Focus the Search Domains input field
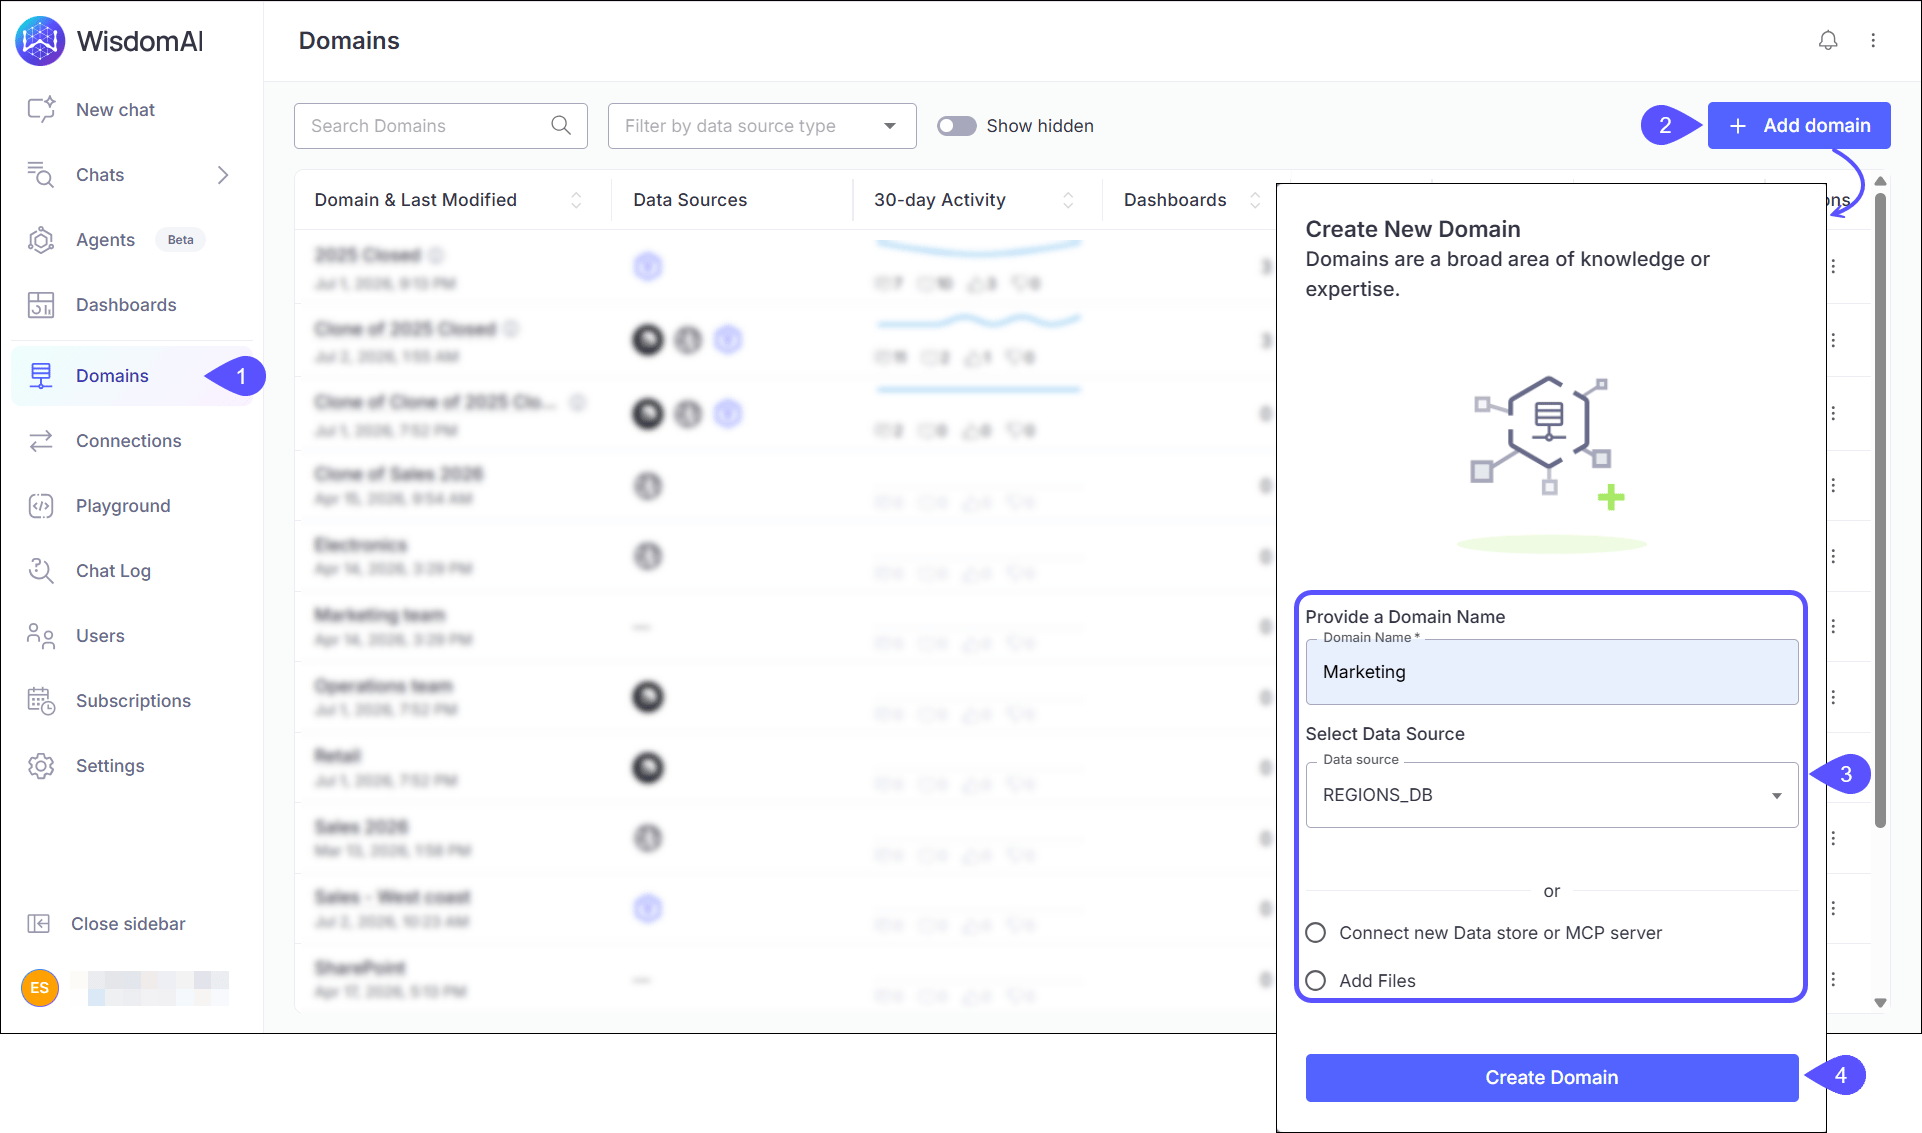Image resolution: width=1922 pixels, height=1133 pixels. coord(440,126)
